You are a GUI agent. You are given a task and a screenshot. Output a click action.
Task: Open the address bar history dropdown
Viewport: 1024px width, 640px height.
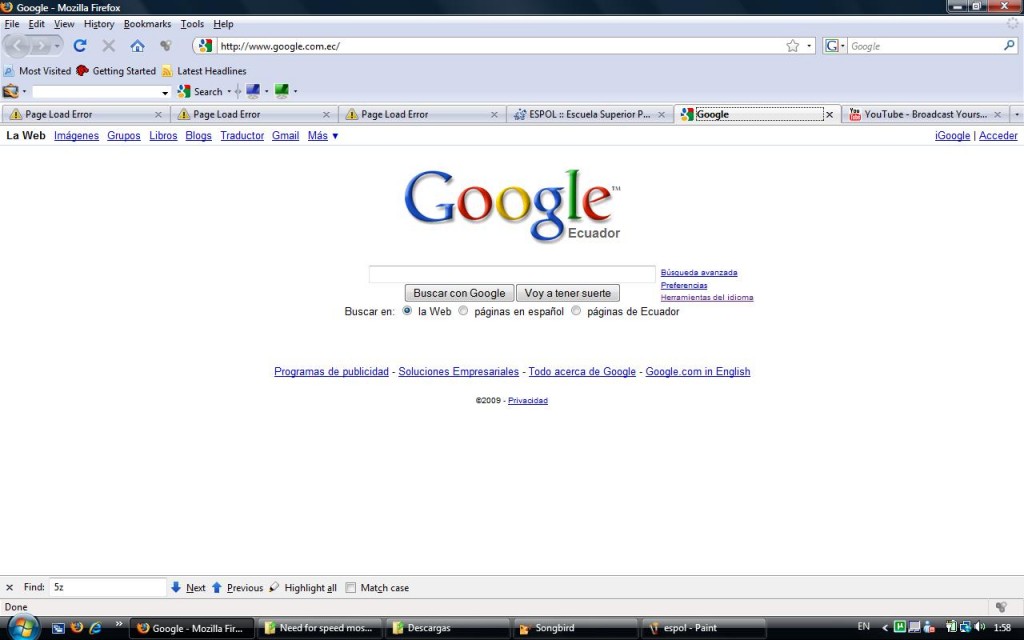click(808, 46)
